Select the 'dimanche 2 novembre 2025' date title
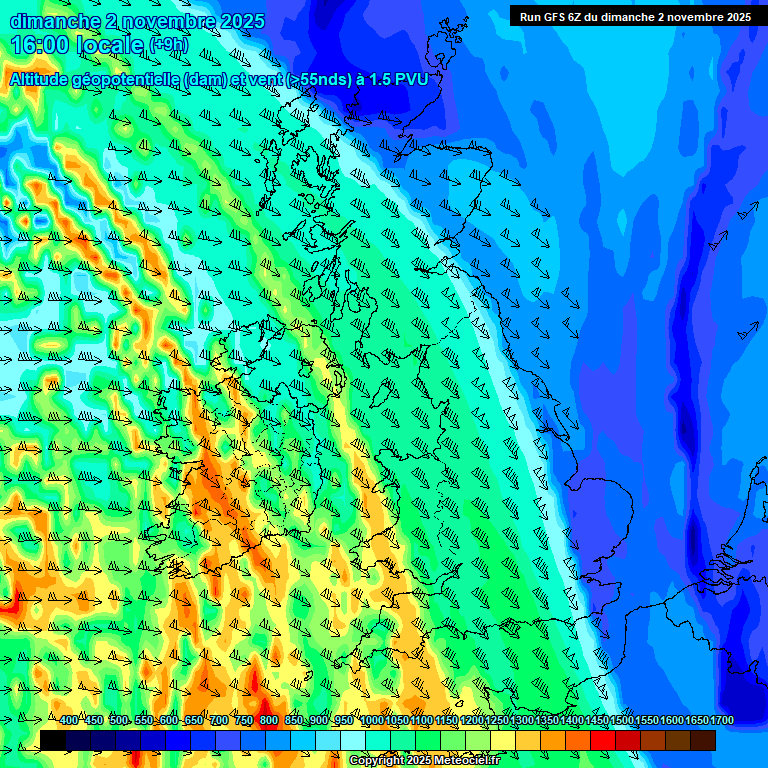768x768 pixels. pyautogui.click(x=137, y=21)
